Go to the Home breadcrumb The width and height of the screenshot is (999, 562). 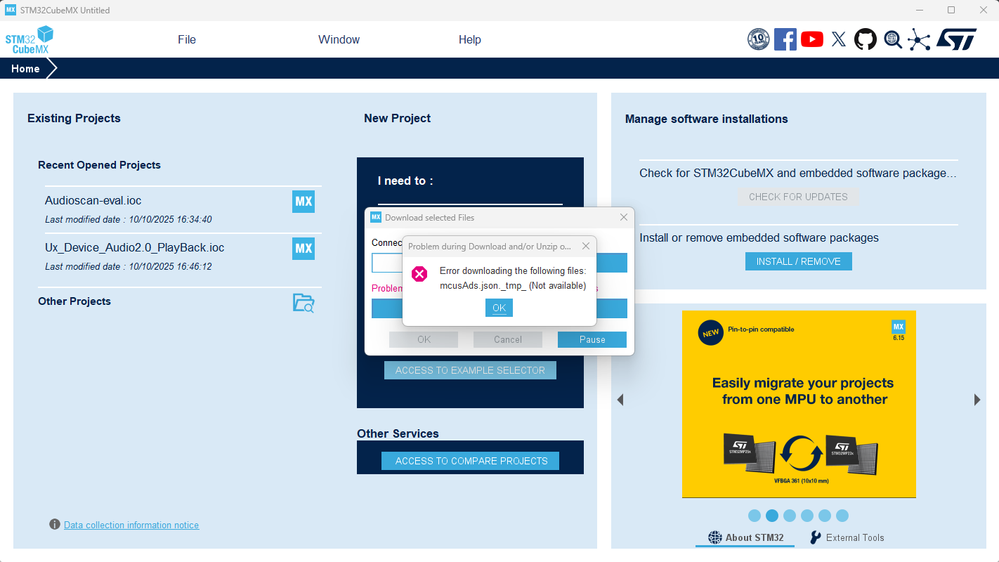(x=25, y=68)
